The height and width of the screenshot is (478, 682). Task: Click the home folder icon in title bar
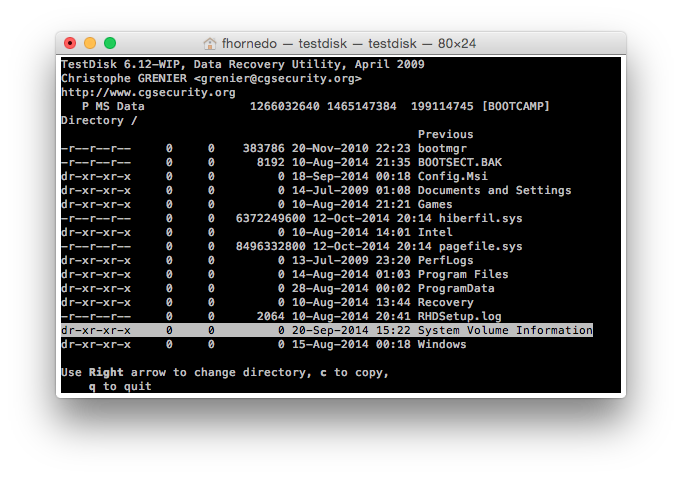pyautogui.click(x=210, y=43)
